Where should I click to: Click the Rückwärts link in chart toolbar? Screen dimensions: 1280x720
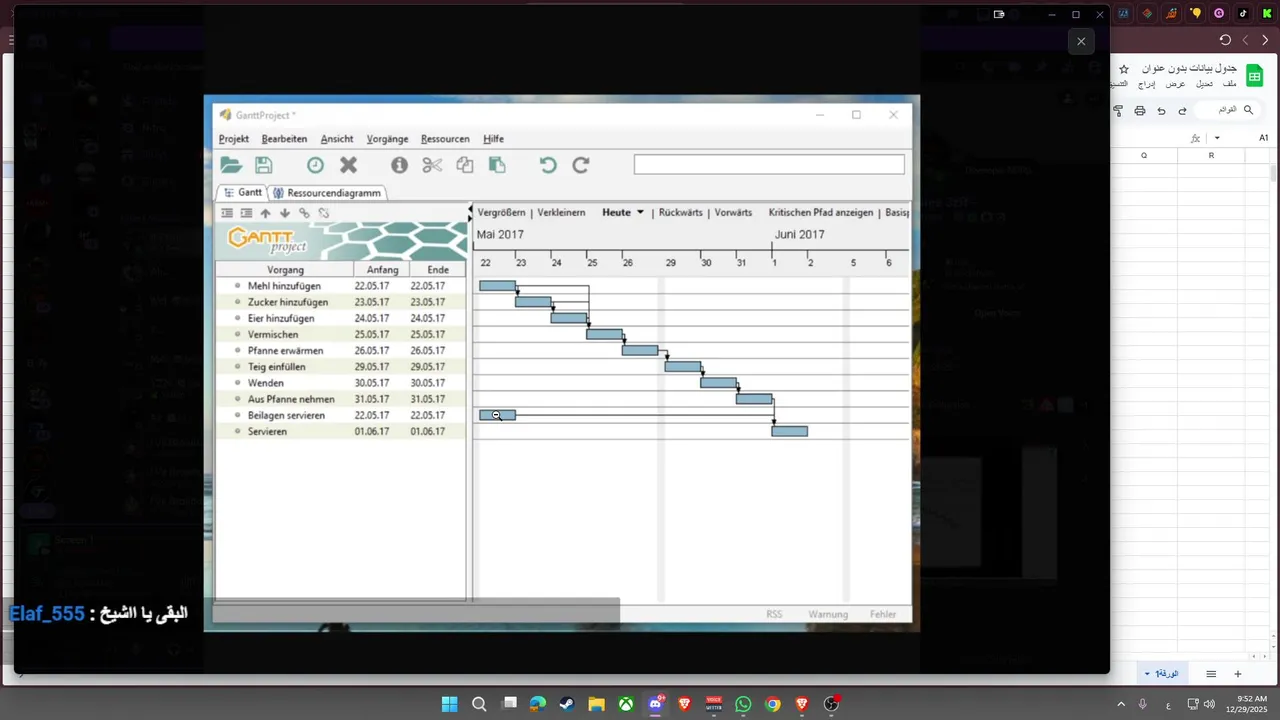pyautogui.click(x=680, y=213)
